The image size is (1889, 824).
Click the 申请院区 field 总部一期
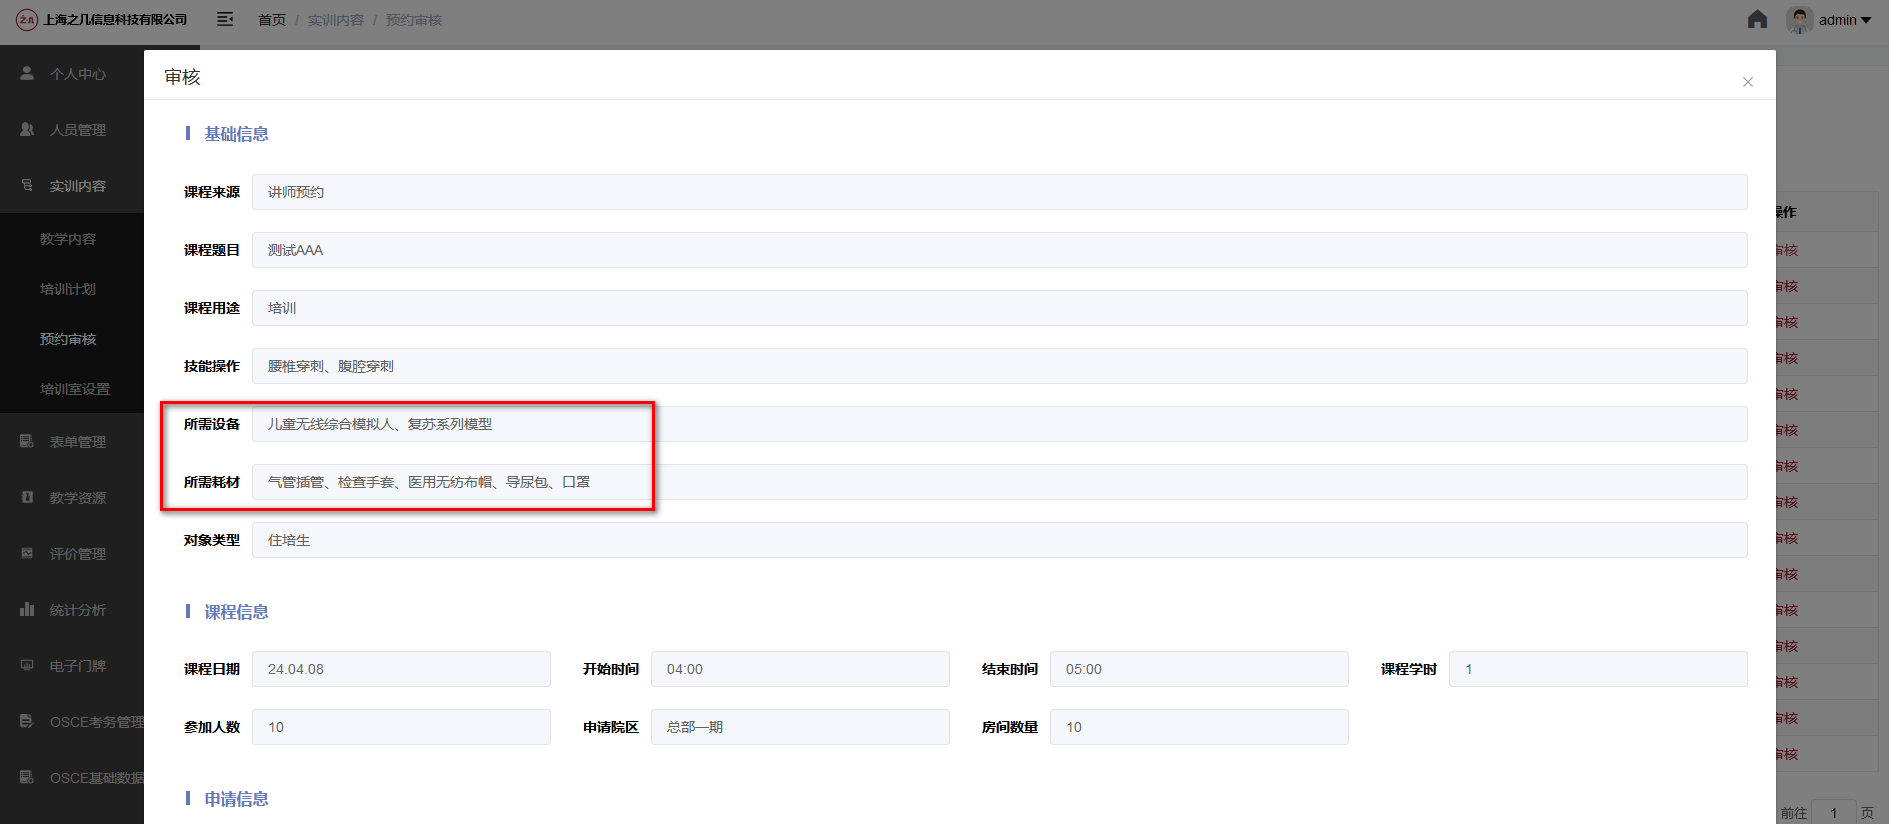[x=800, y=727]
